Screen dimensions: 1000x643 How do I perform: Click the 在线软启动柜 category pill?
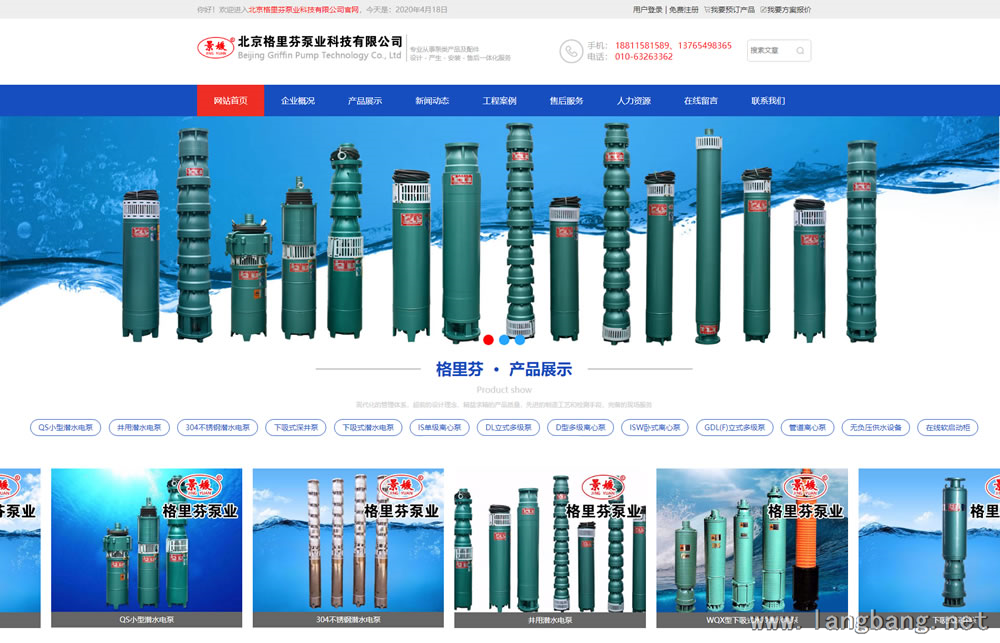click(x=948, y=427)
